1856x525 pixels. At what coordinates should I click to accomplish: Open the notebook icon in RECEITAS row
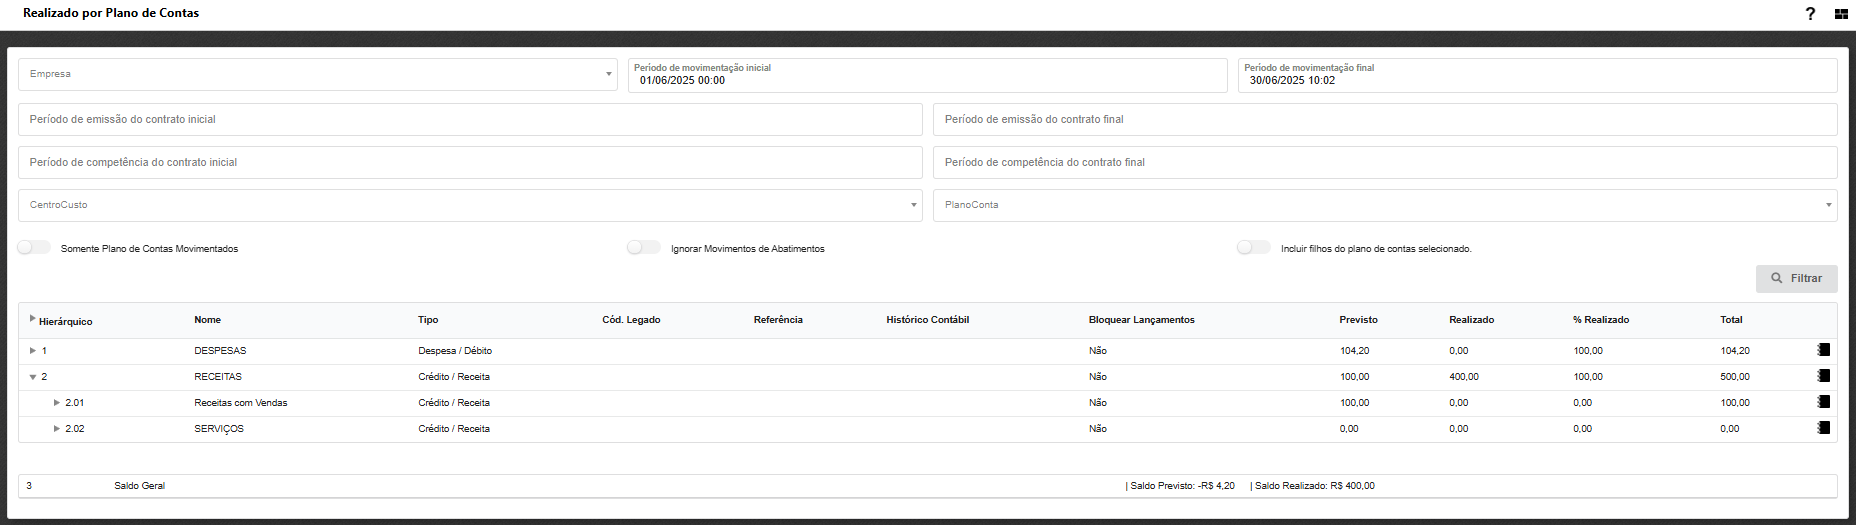click(1824, 376)
